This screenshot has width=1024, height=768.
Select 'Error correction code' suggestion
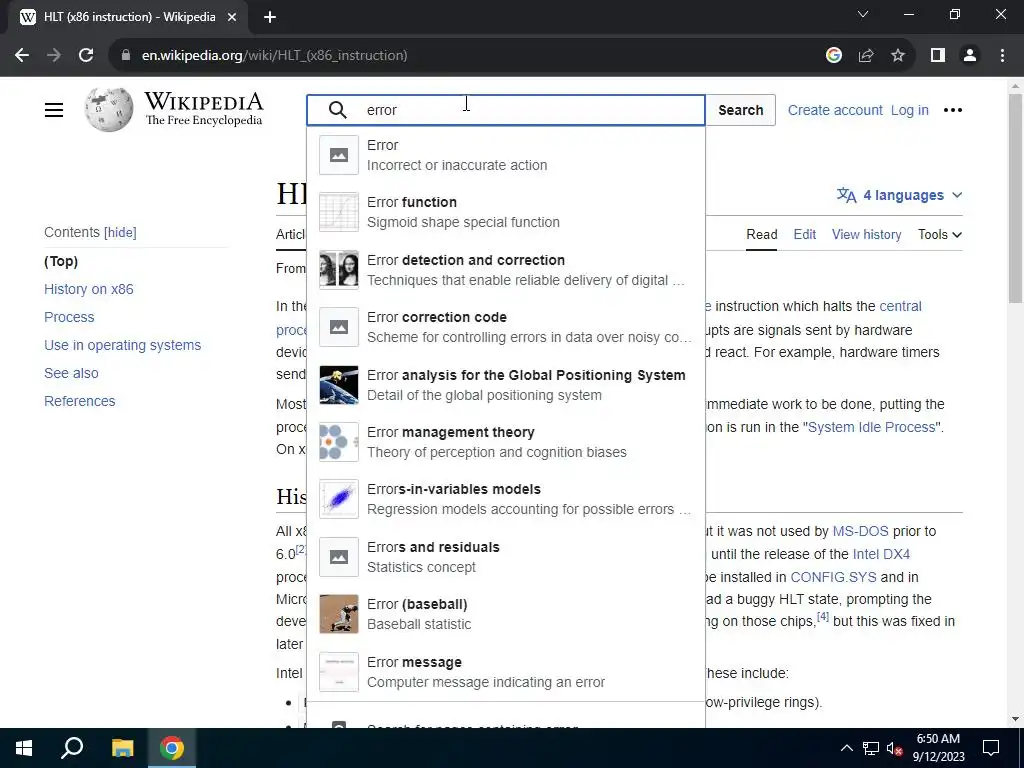(505, 327)
